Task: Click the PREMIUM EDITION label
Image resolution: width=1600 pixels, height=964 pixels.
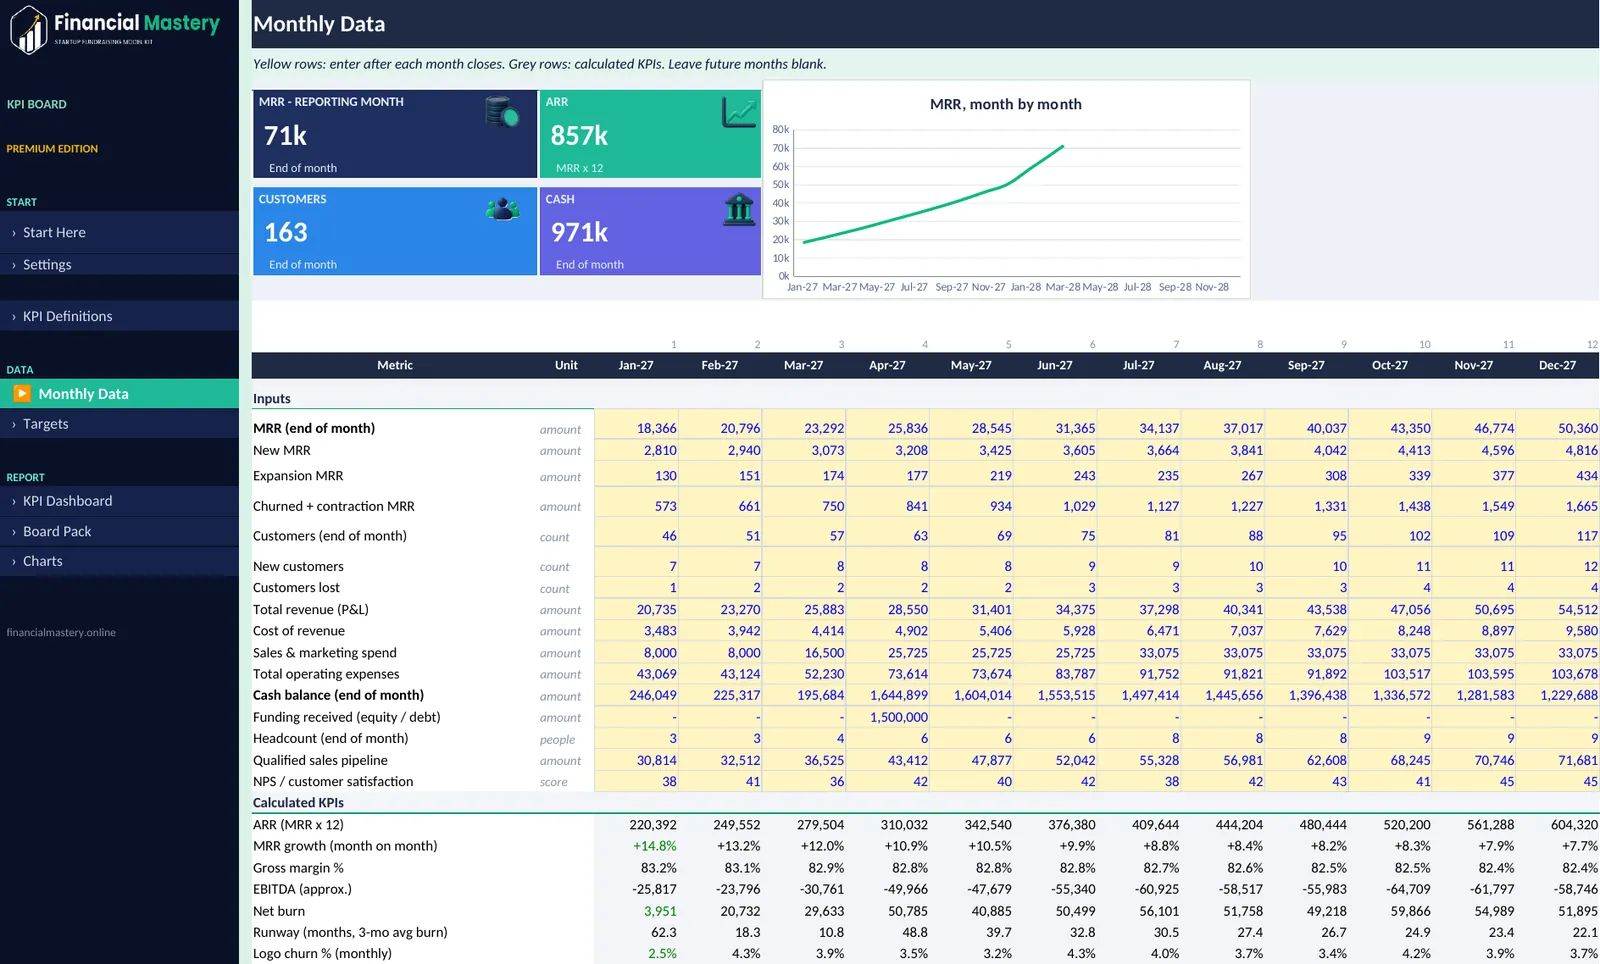Action: tap(52, 149)
